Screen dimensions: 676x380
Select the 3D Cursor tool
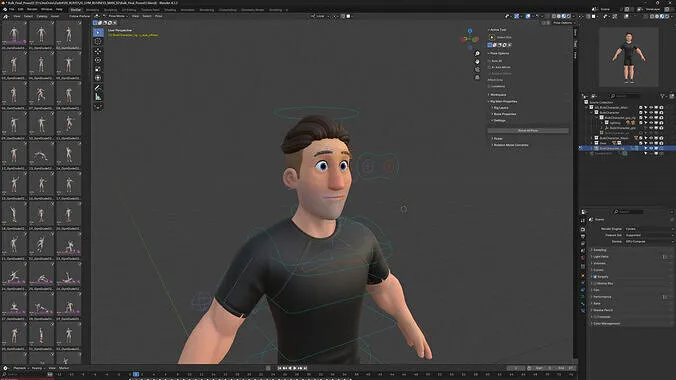[x=98, y=41]
